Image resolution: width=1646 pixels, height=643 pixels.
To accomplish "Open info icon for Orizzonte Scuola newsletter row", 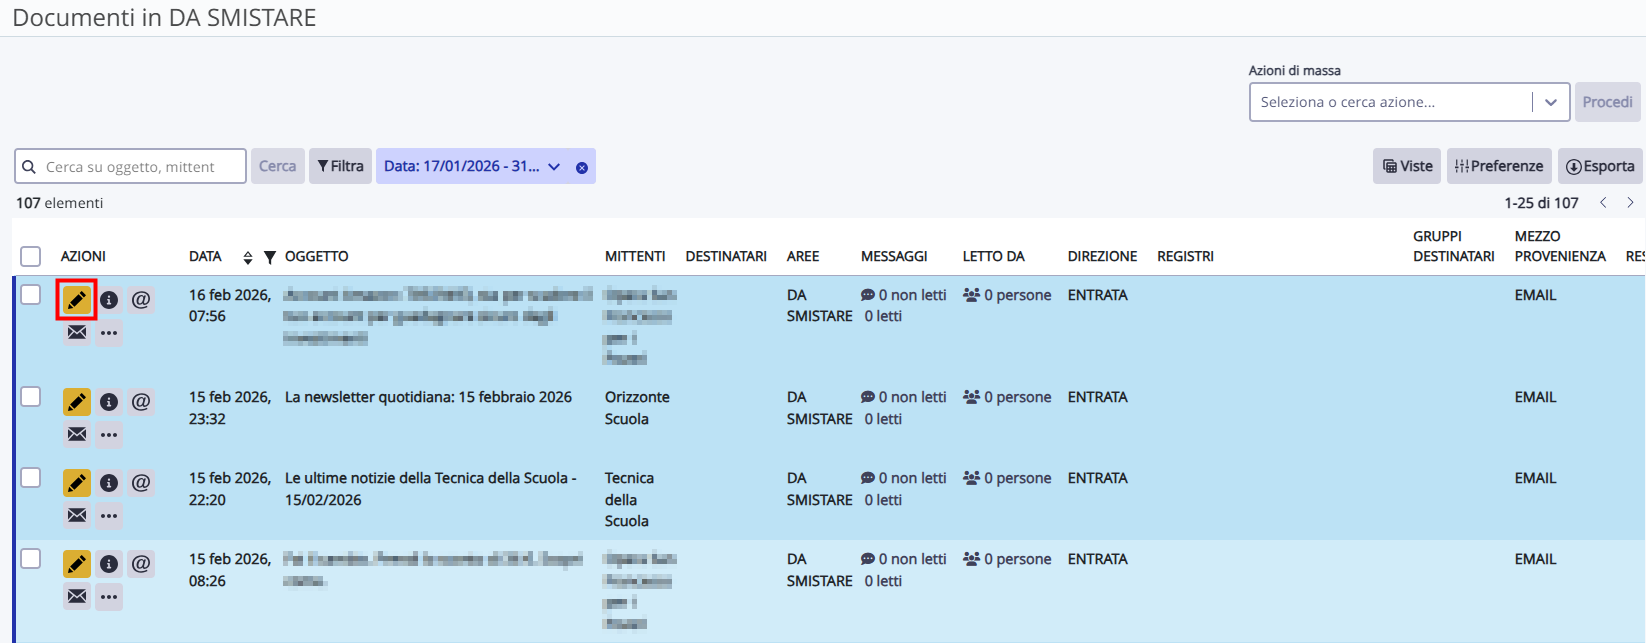I will pyautogui.click(x=109, y=402).
